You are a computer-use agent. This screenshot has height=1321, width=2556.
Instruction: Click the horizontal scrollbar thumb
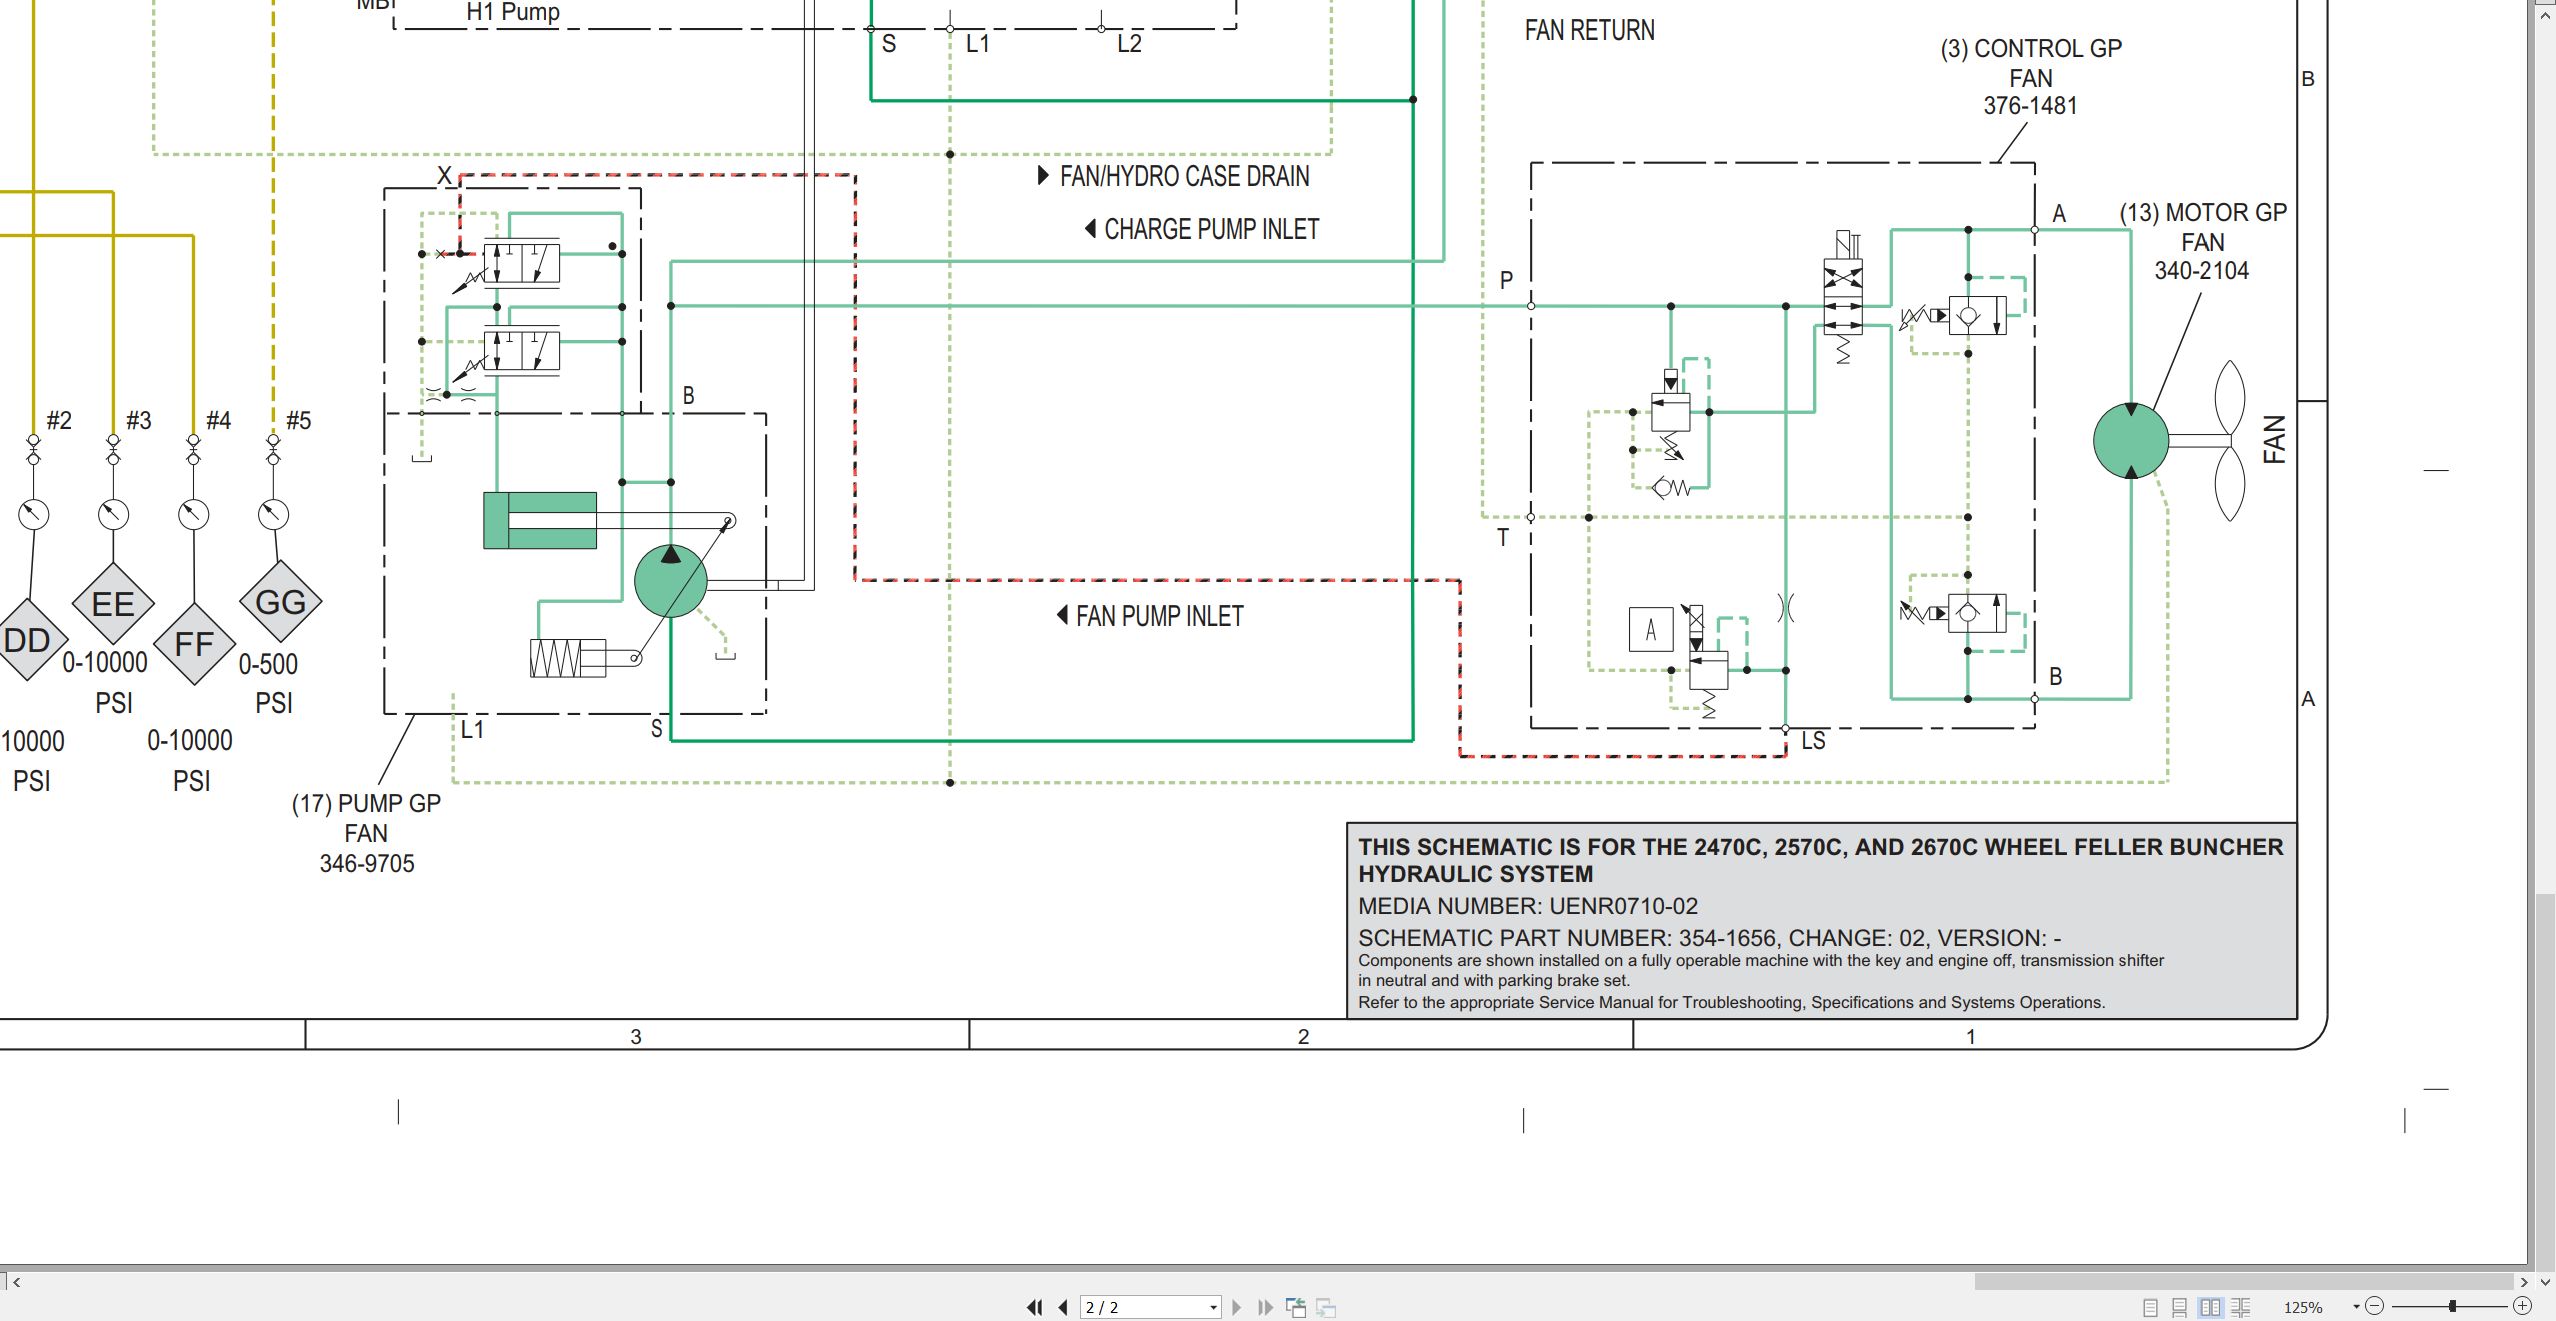click(x=2243, y=1281)
